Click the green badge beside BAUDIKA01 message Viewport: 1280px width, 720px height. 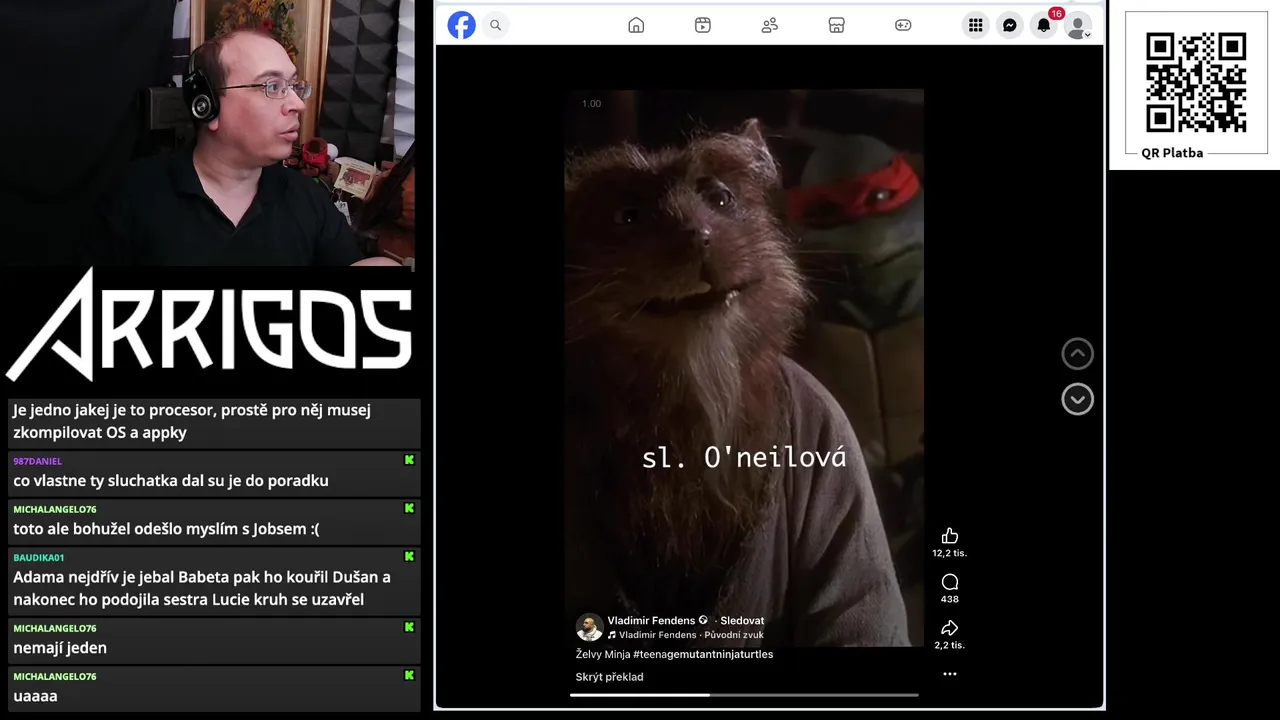pyautogui.click(x=409, y=556)
